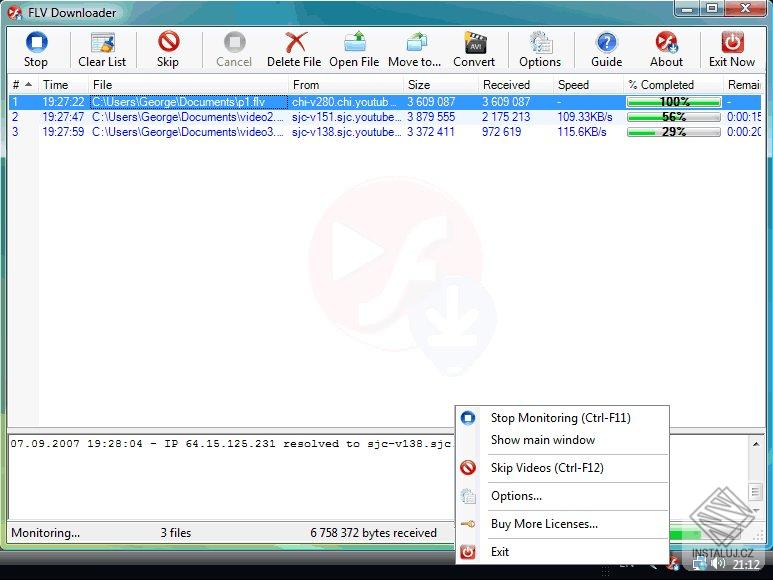Click speed value 115.6KB/s
Image resolution: width=773 pixels, height=580 pixels.
pyautogui.click(x=582, y=132)
